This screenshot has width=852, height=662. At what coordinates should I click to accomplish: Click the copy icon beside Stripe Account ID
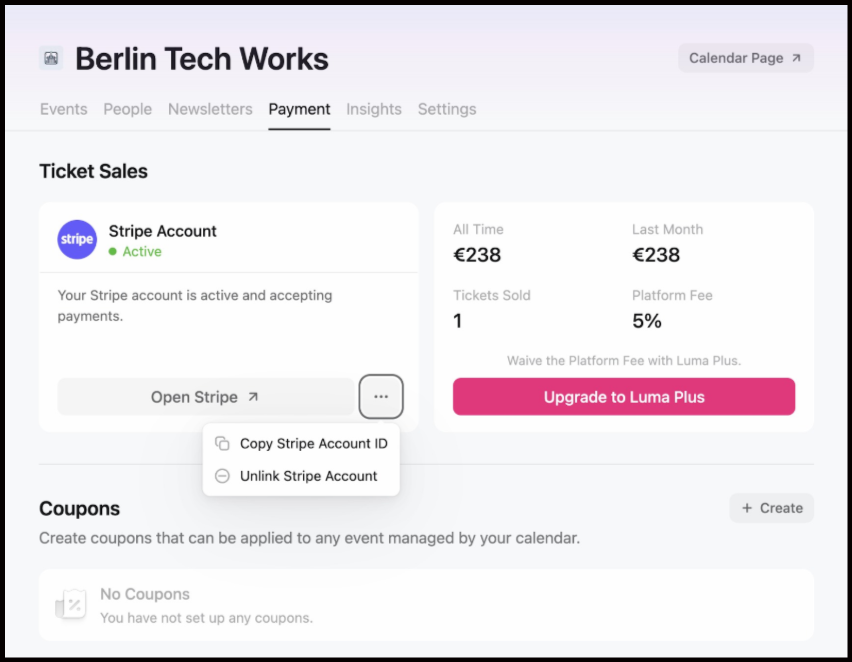pos(222,444)
